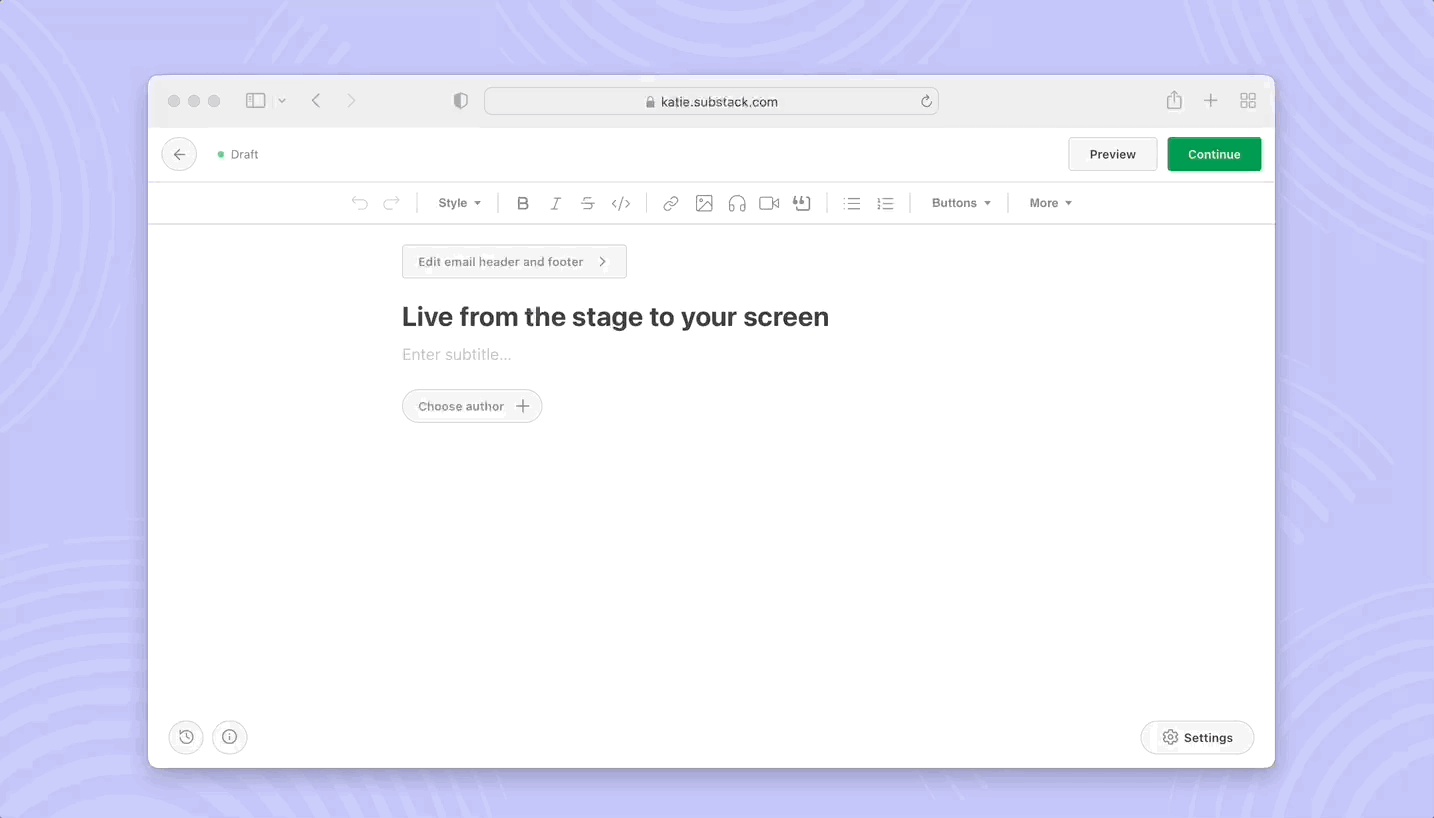The image size is (1434, 818).
Task: Click the green Continue button
Action: point(1213,154)
